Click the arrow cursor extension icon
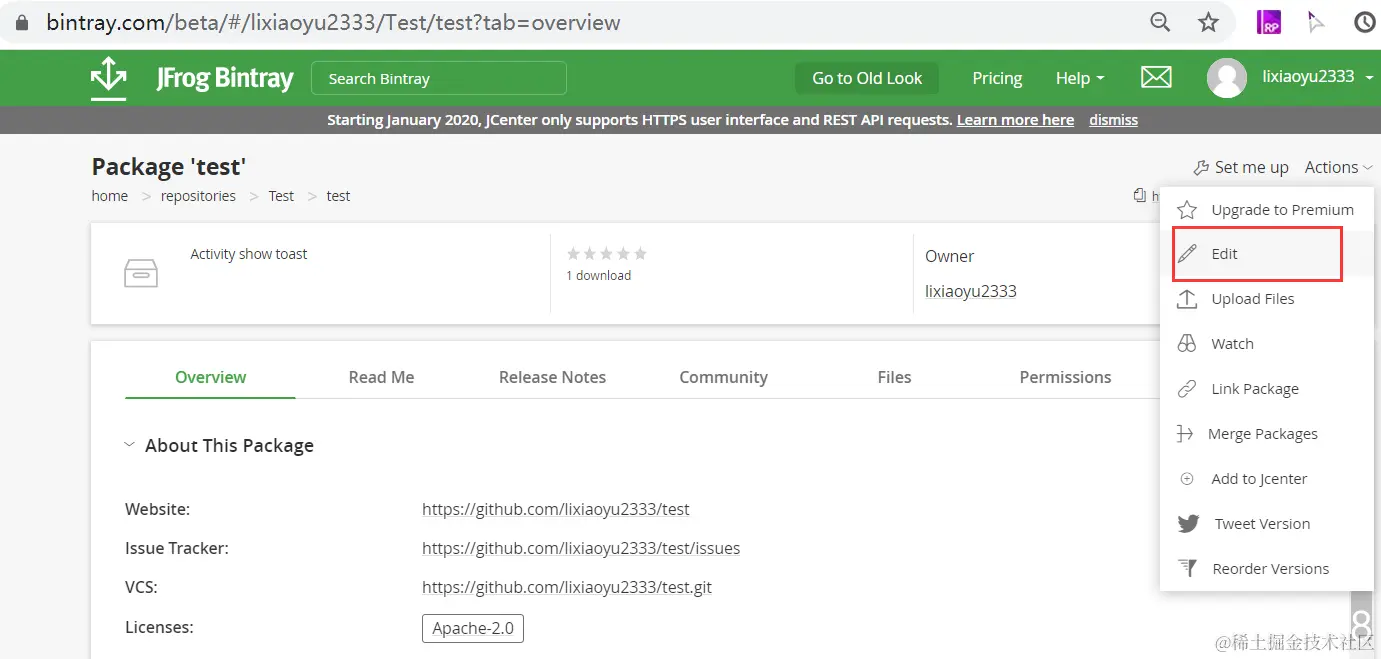Screen dimensions: 1381x659 (x=1317, y=22)
